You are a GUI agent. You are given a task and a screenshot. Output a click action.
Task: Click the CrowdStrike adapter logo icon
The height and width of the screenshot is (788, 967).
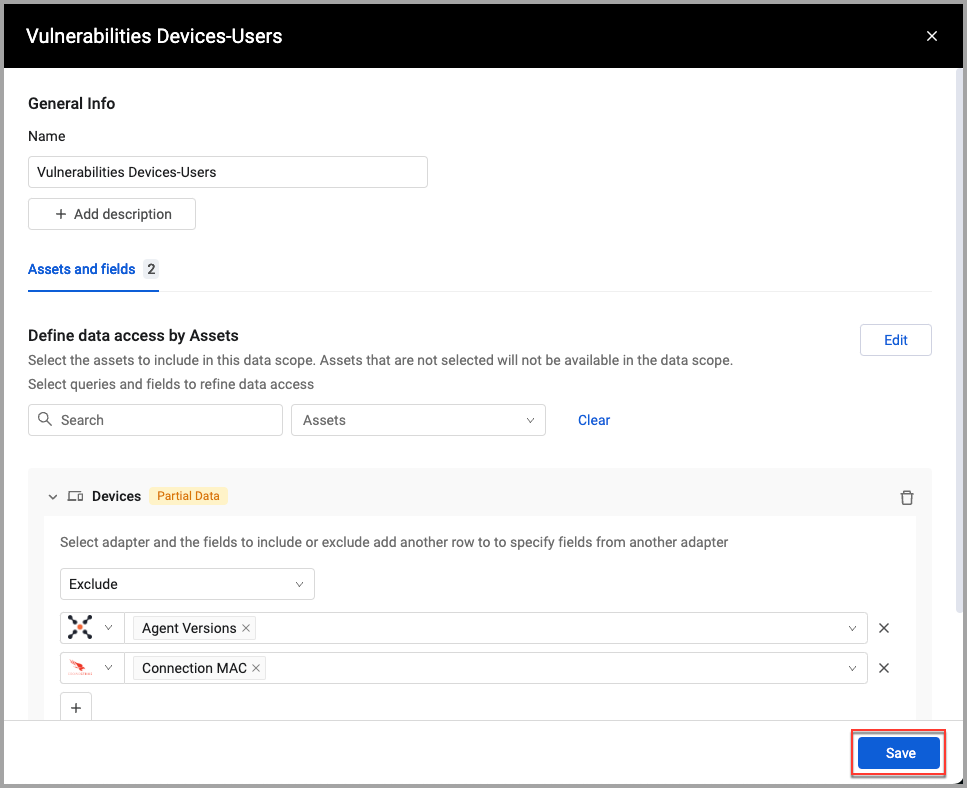coord(78,668)
